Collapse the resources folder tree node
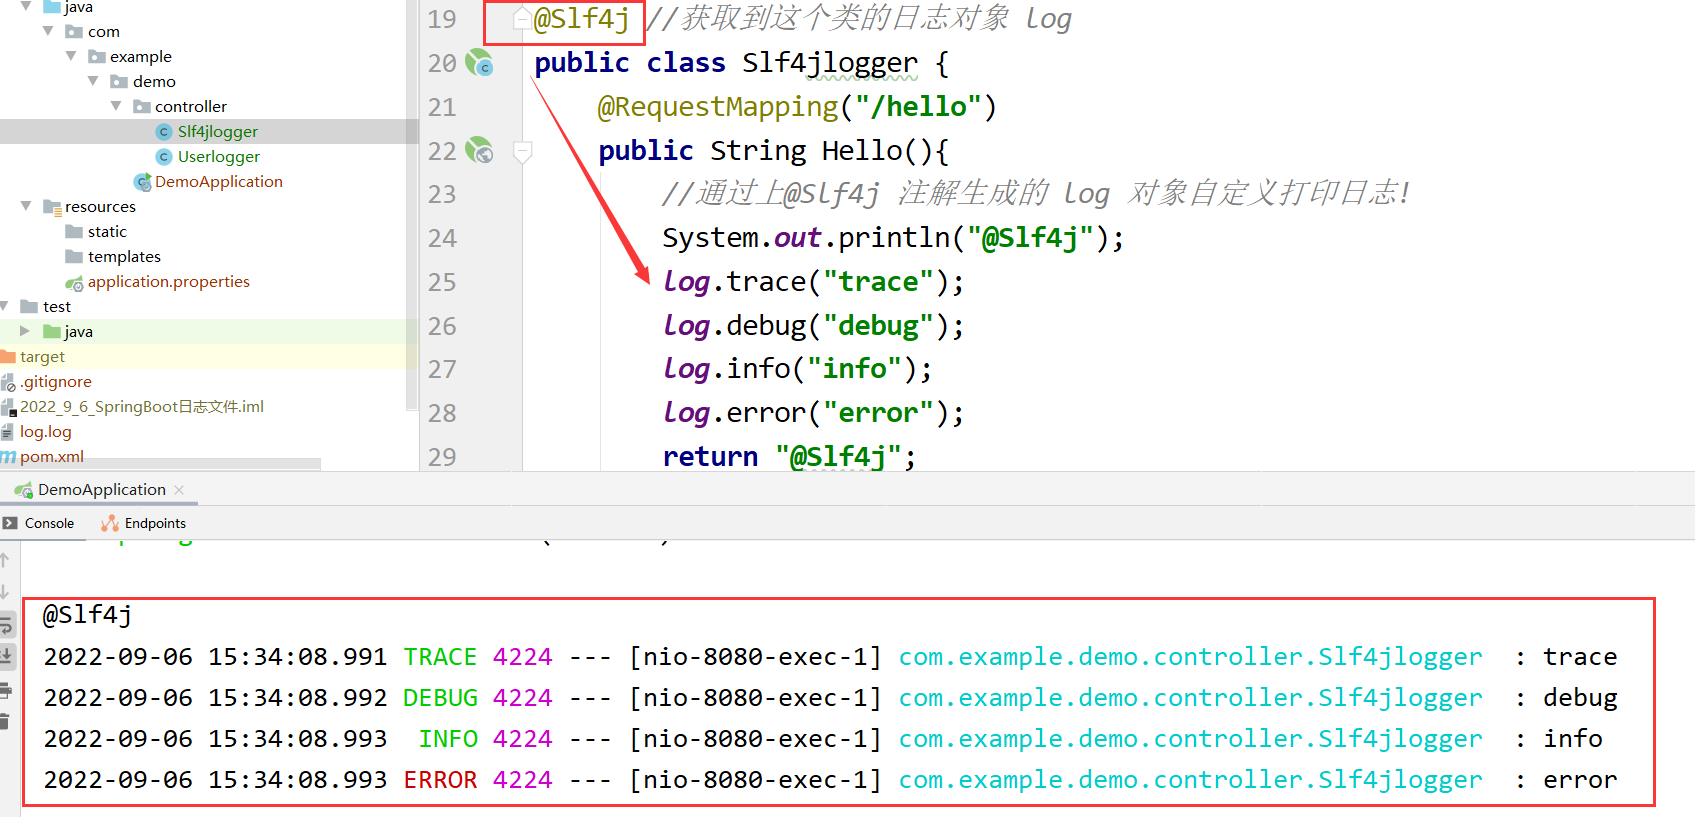Screen dimensions: 1695x817 point(26,206)
